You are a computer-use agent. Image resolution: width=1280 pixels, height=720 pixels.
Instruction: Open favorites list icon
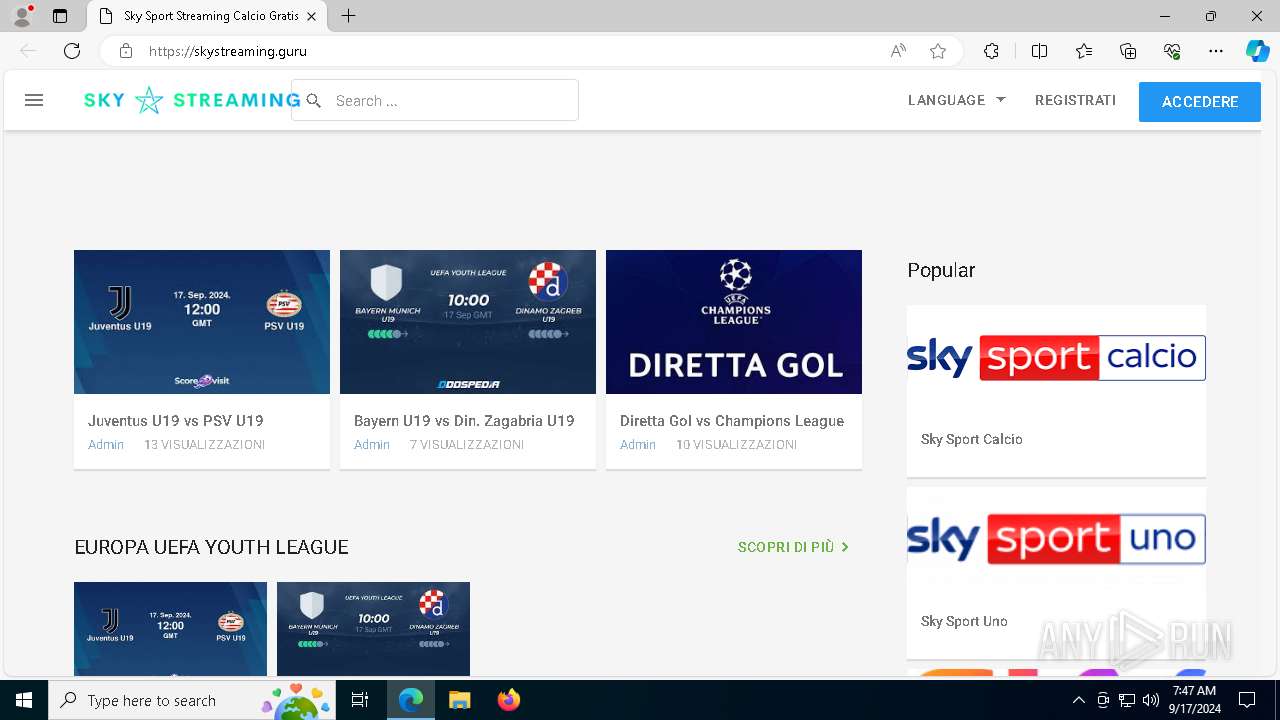point(1084,51)
